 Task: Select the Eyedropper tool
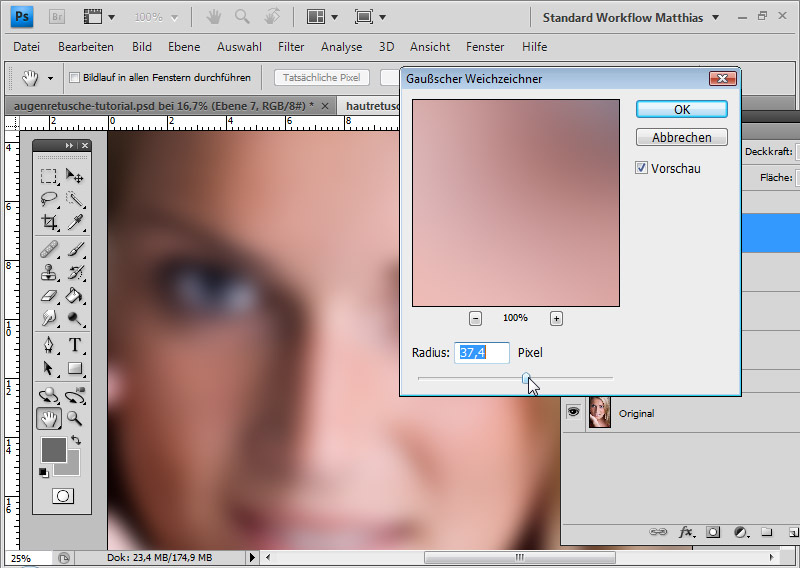coord(74,221)
